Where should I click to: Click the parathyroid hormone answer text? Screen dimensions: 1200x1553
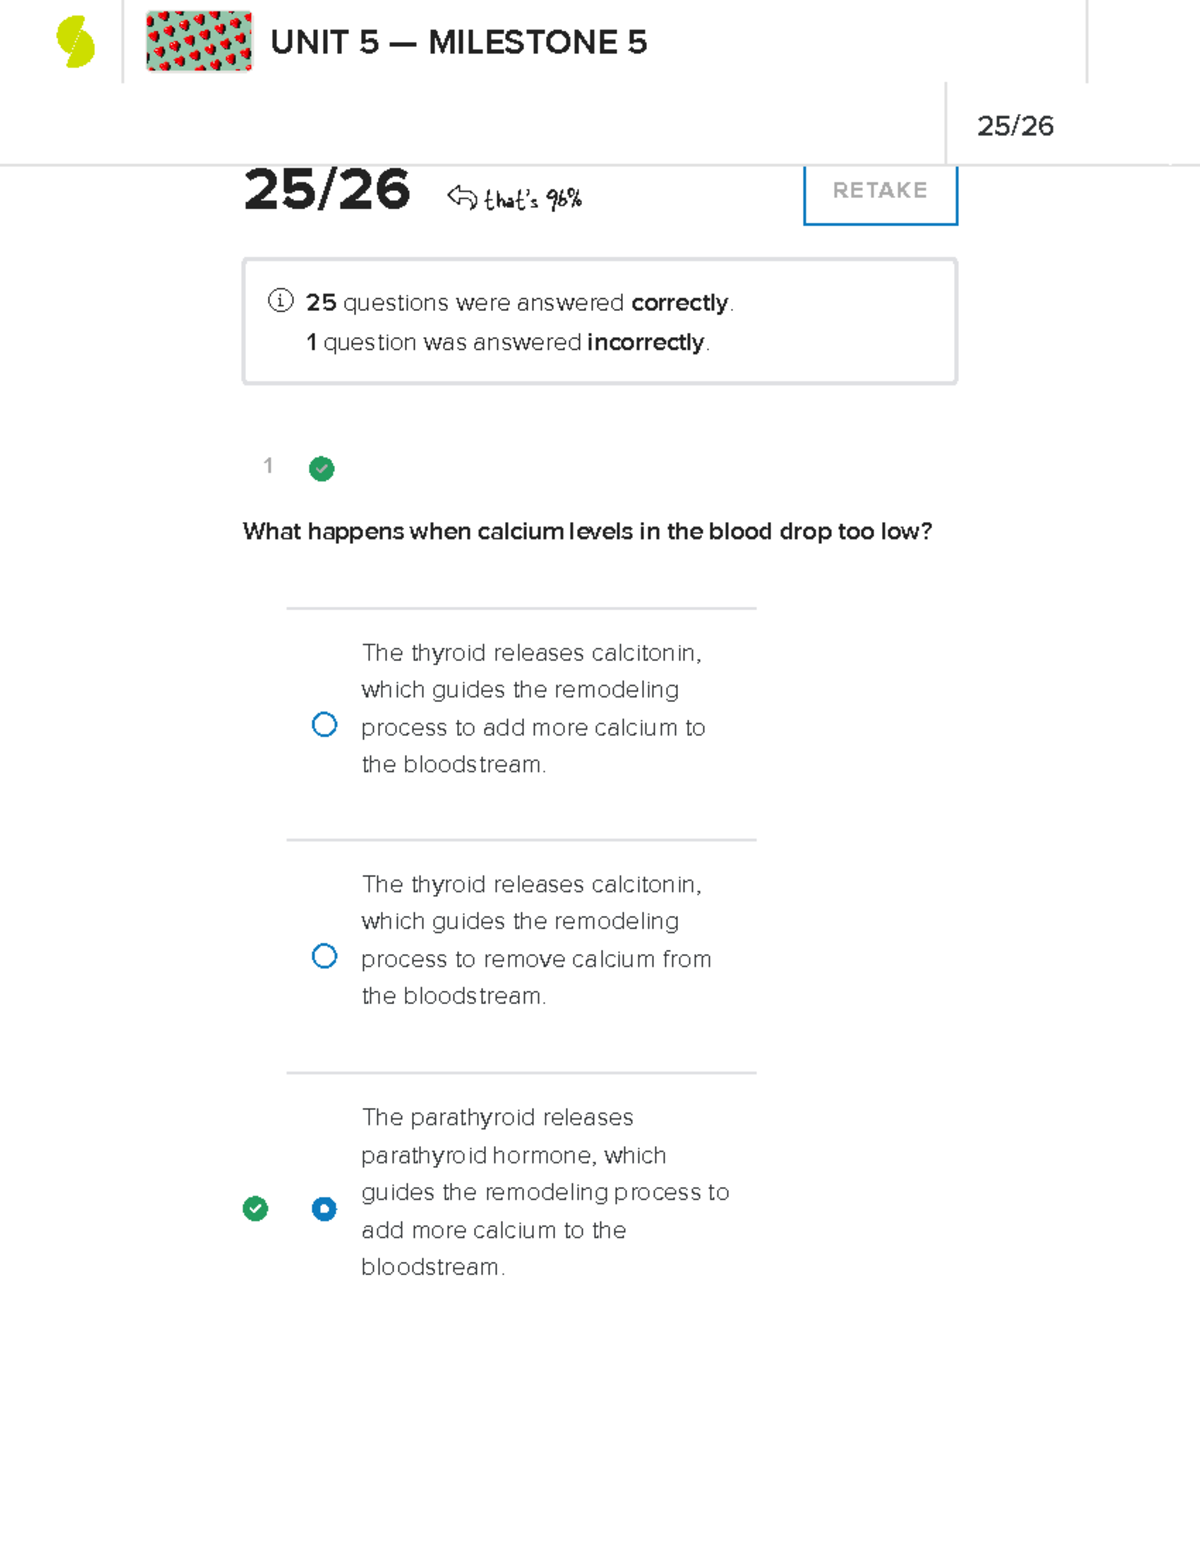pyautogui.click(x=545, y=1192)
